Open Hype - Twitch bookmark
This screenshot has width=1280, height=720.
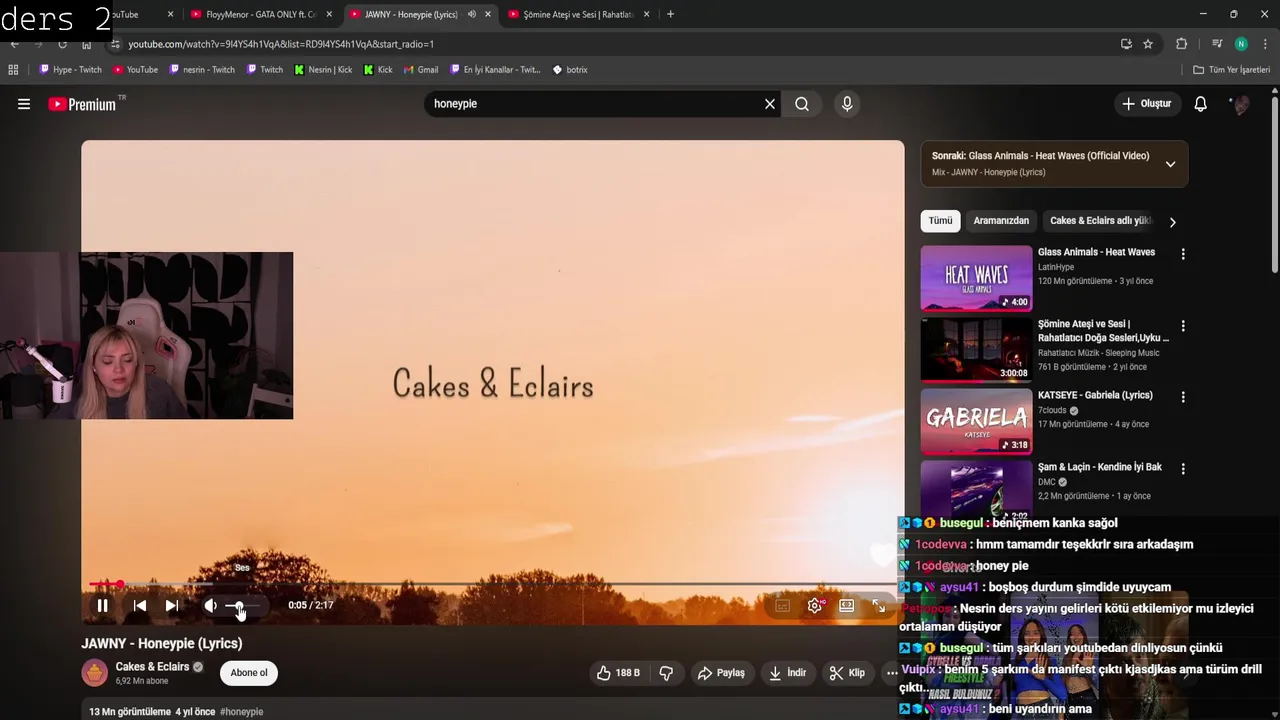[x=70, y=70]
